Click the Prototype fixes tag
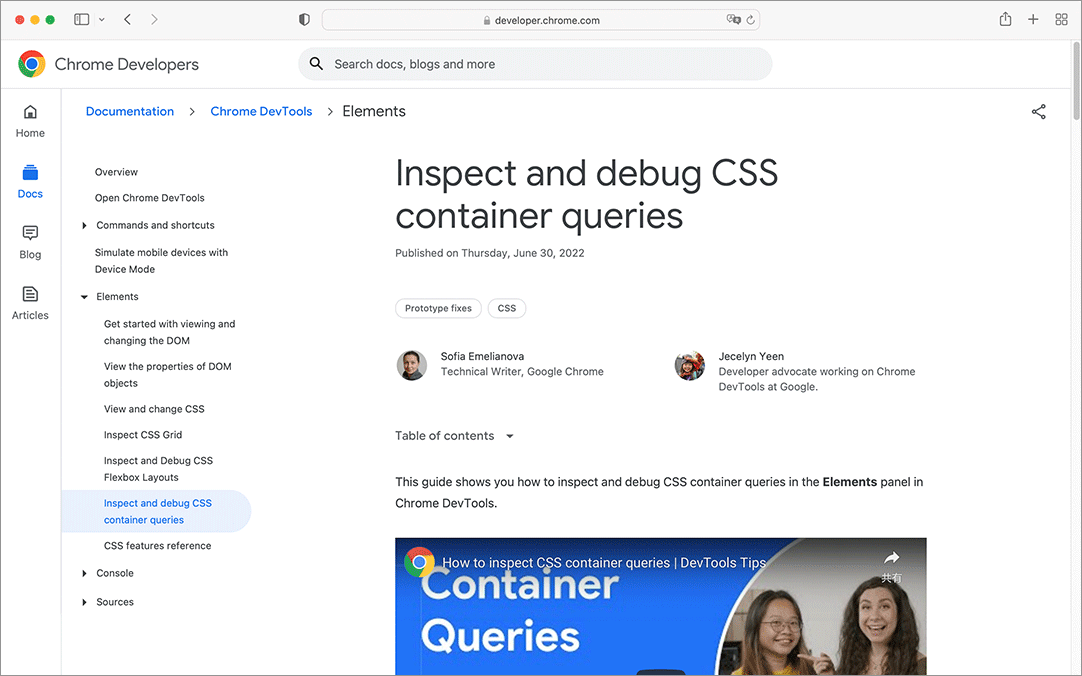The image size is (1082, 676). [x=438, y=308]
